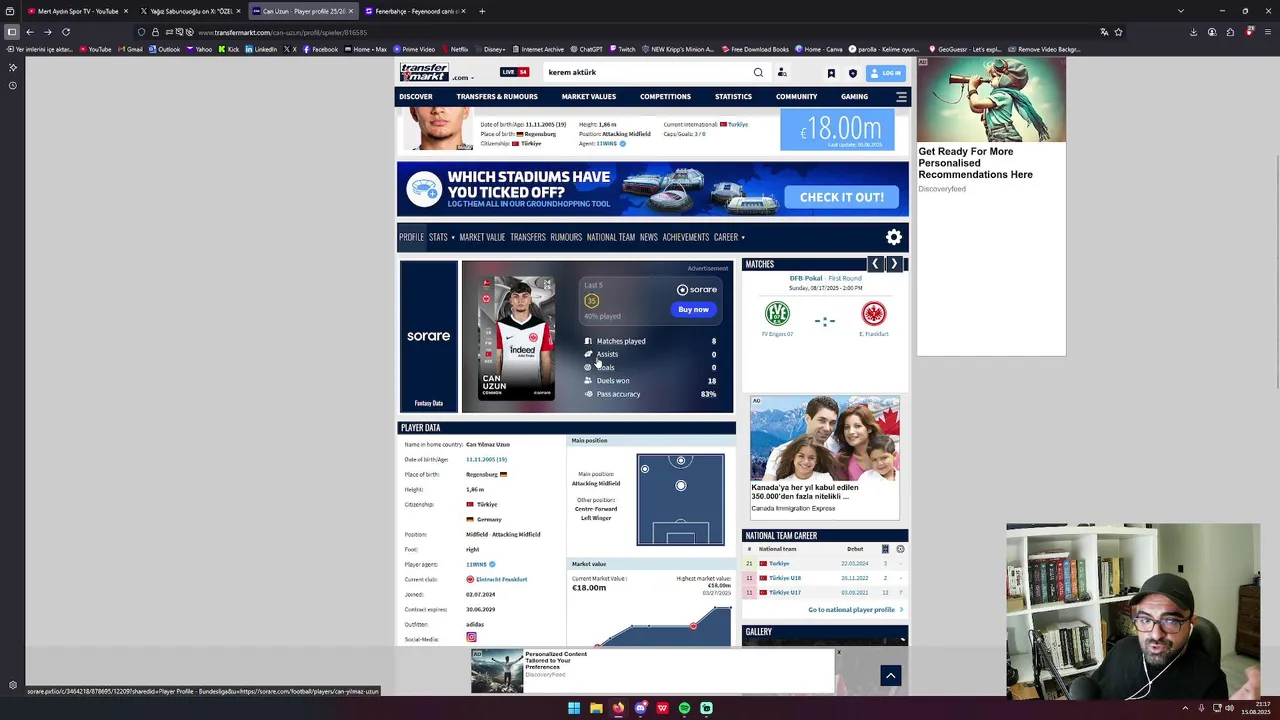The width and height of the screenshot is (1280, 720).
Task: Switch to Mert Aydın Spor TV YouTube tab
Action: point(76,11)
